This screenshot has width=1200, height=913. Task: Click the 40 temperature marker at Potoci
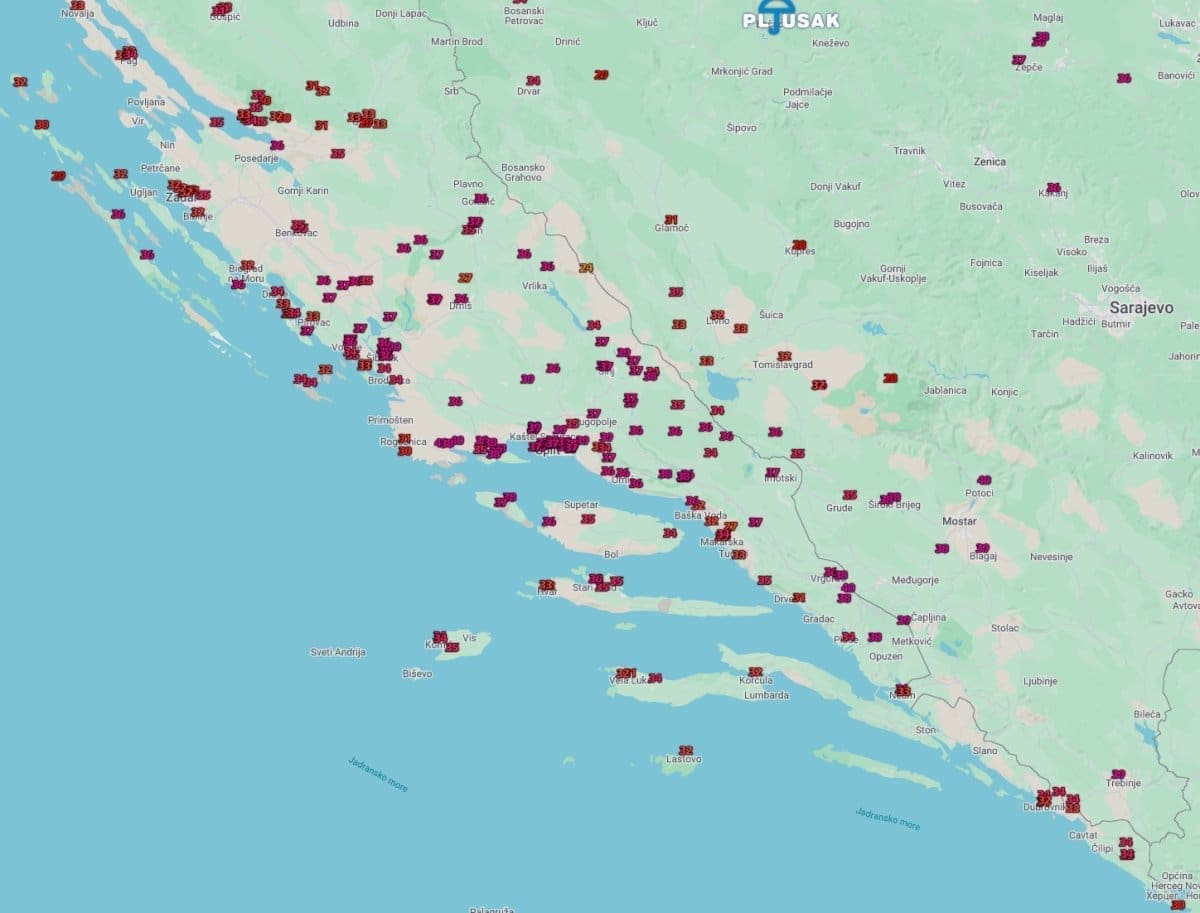[984, 480]
